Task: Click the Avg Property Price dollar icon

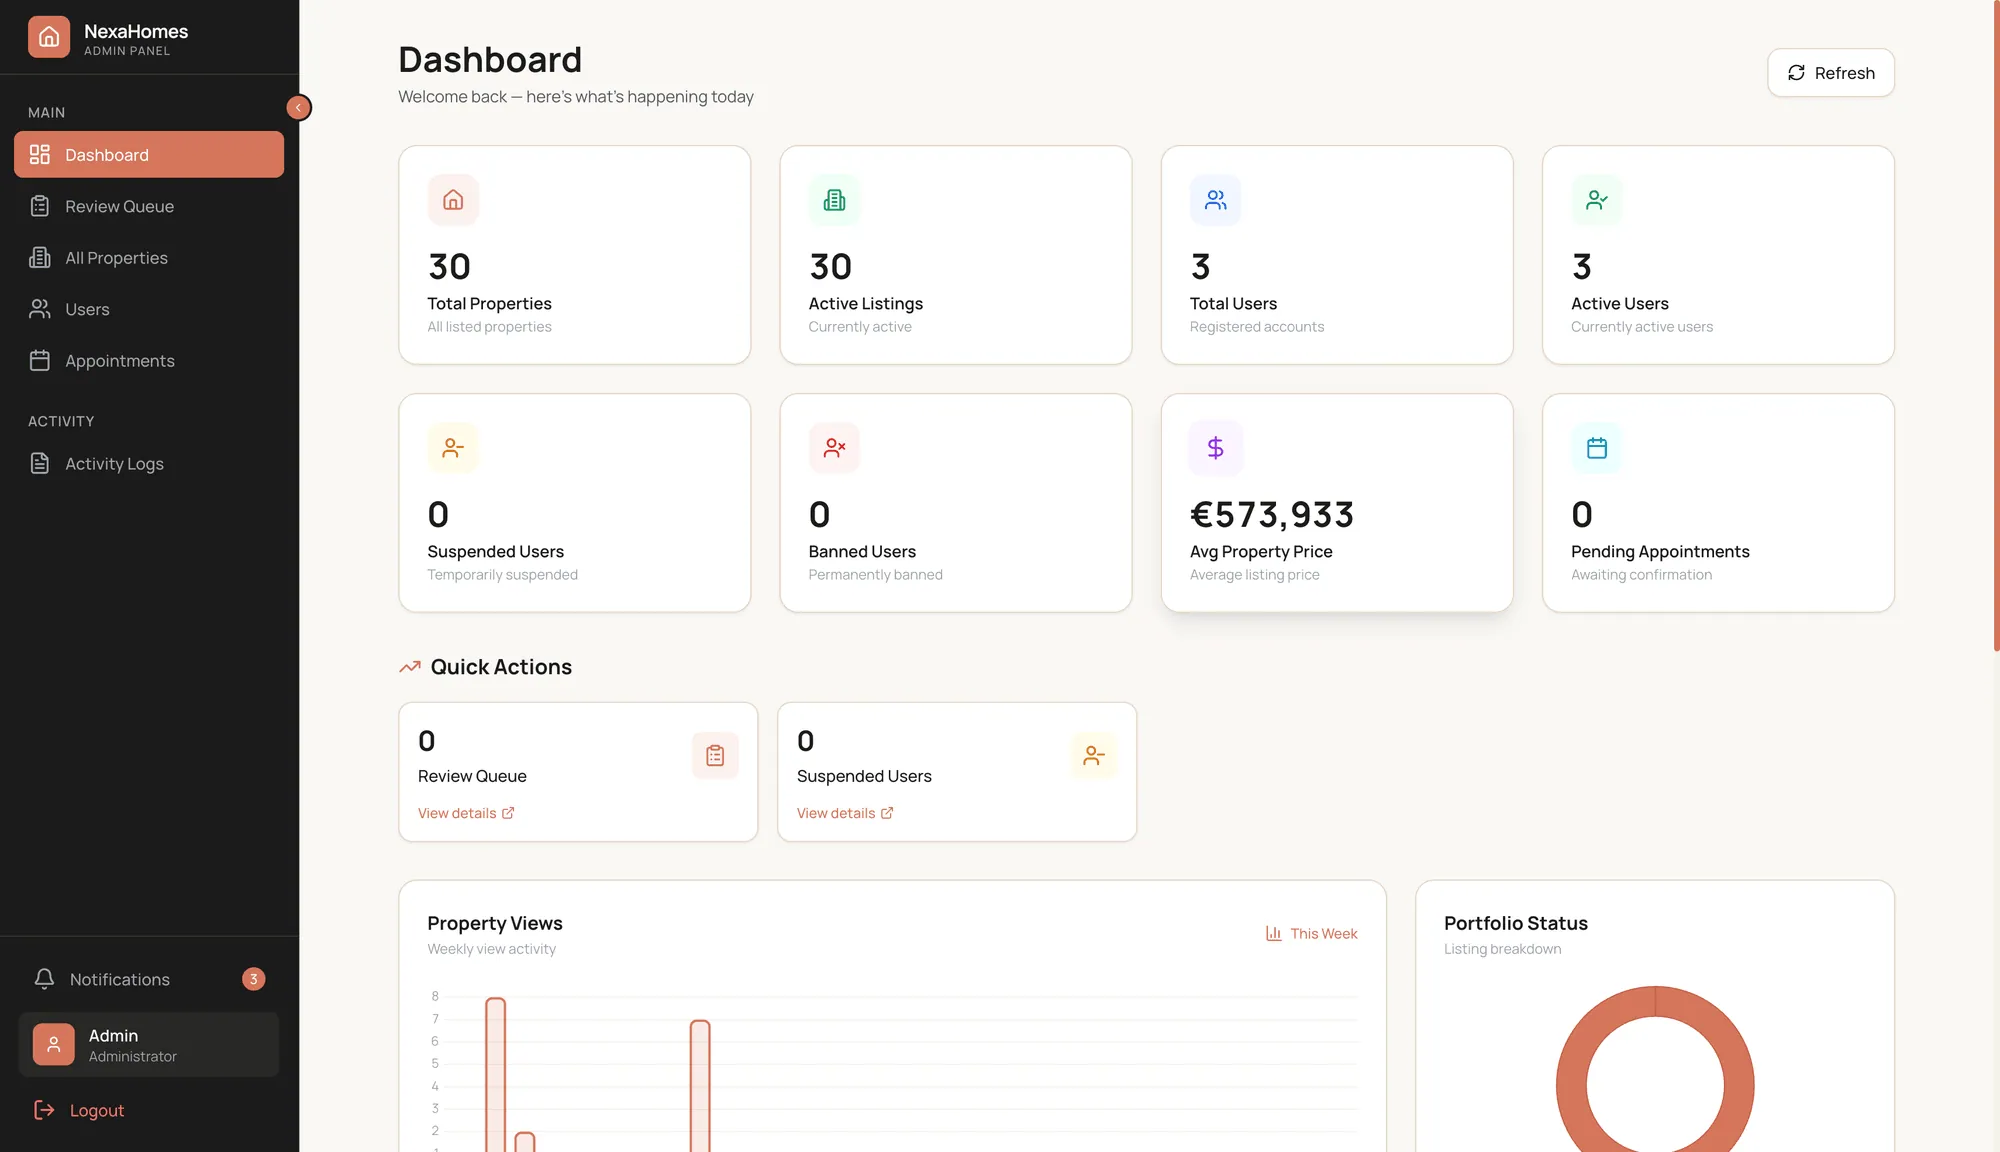Action: pyautogui.click(x=1215, y=448)
